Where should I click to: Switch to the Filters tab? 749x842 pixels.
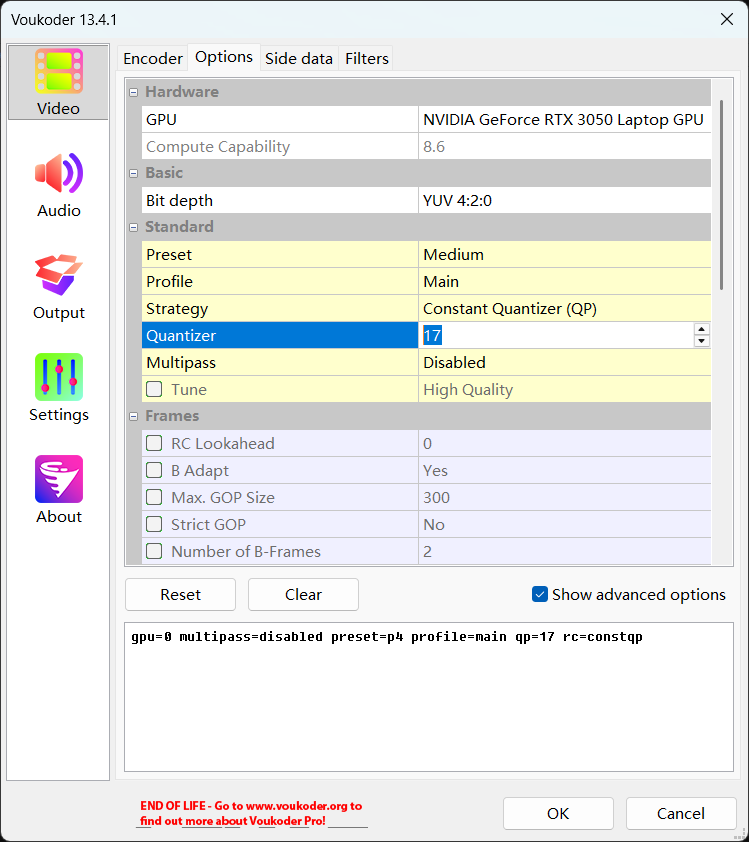point(367,58)
